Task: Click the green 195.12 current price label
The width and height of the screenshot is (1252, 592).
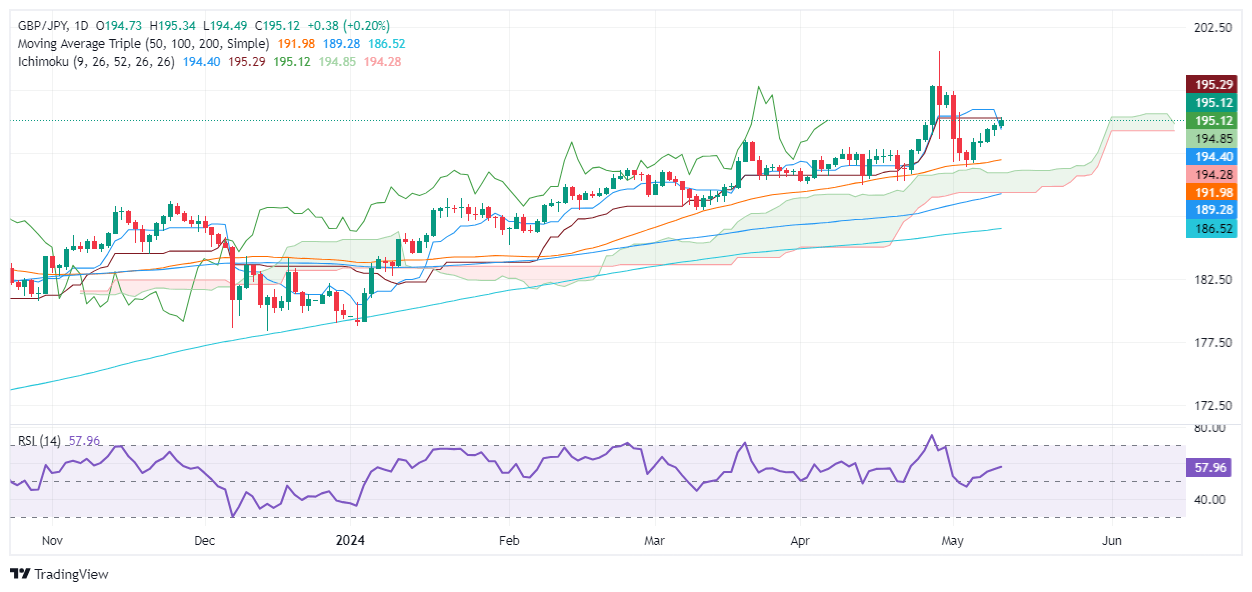Action: [1214, 102]
